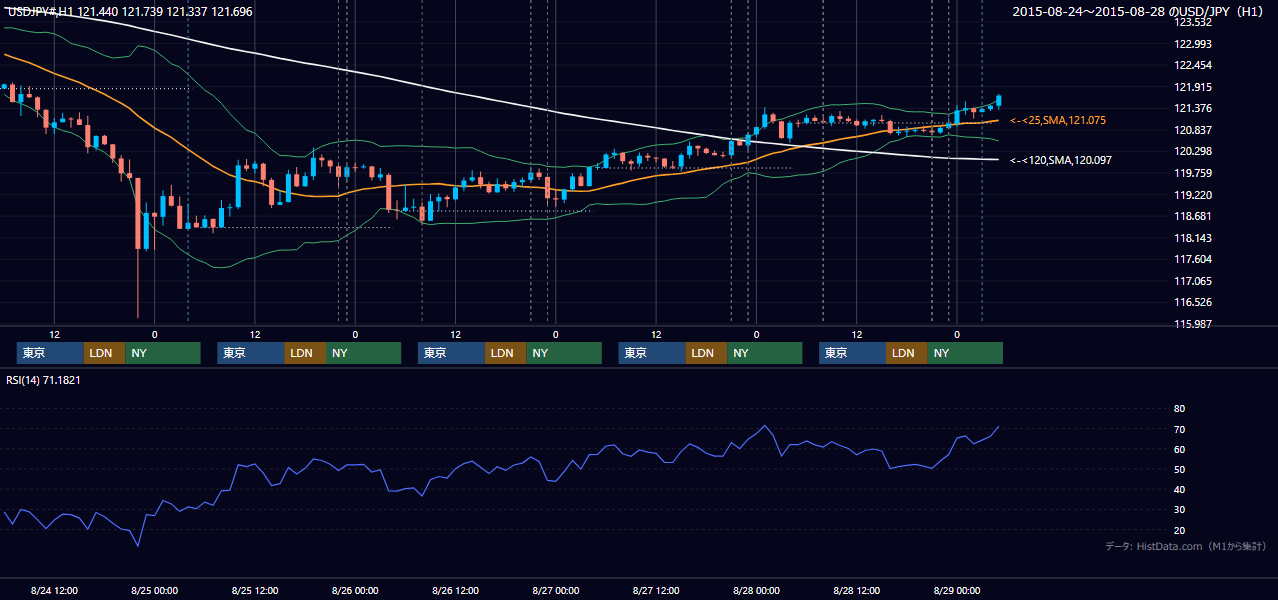Click the 8/26 12:00 date label

(455, 590)
